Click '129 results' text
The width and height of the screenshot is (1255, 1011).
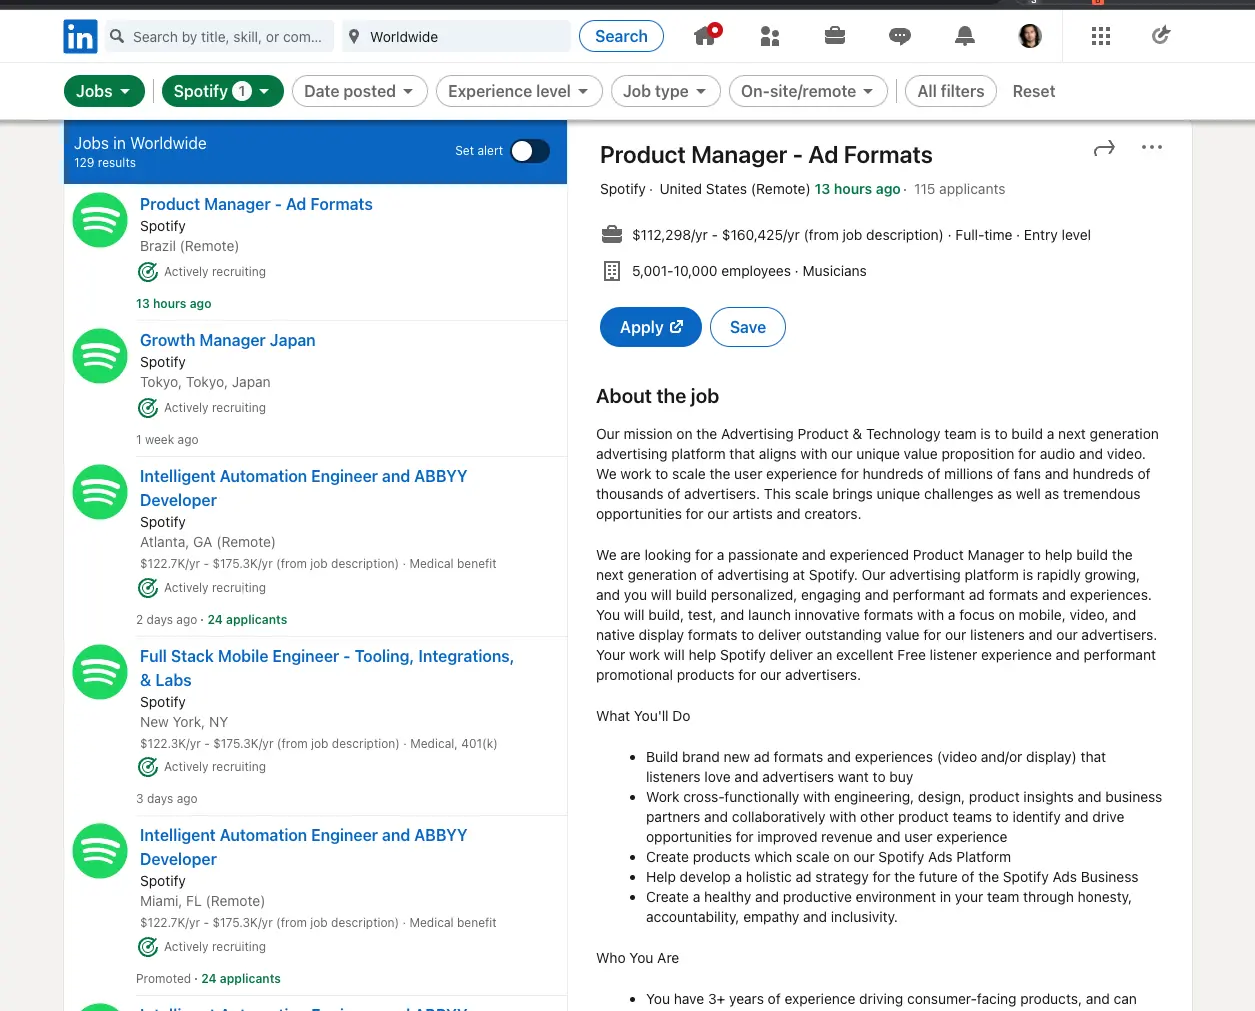[x=105, y=163]
